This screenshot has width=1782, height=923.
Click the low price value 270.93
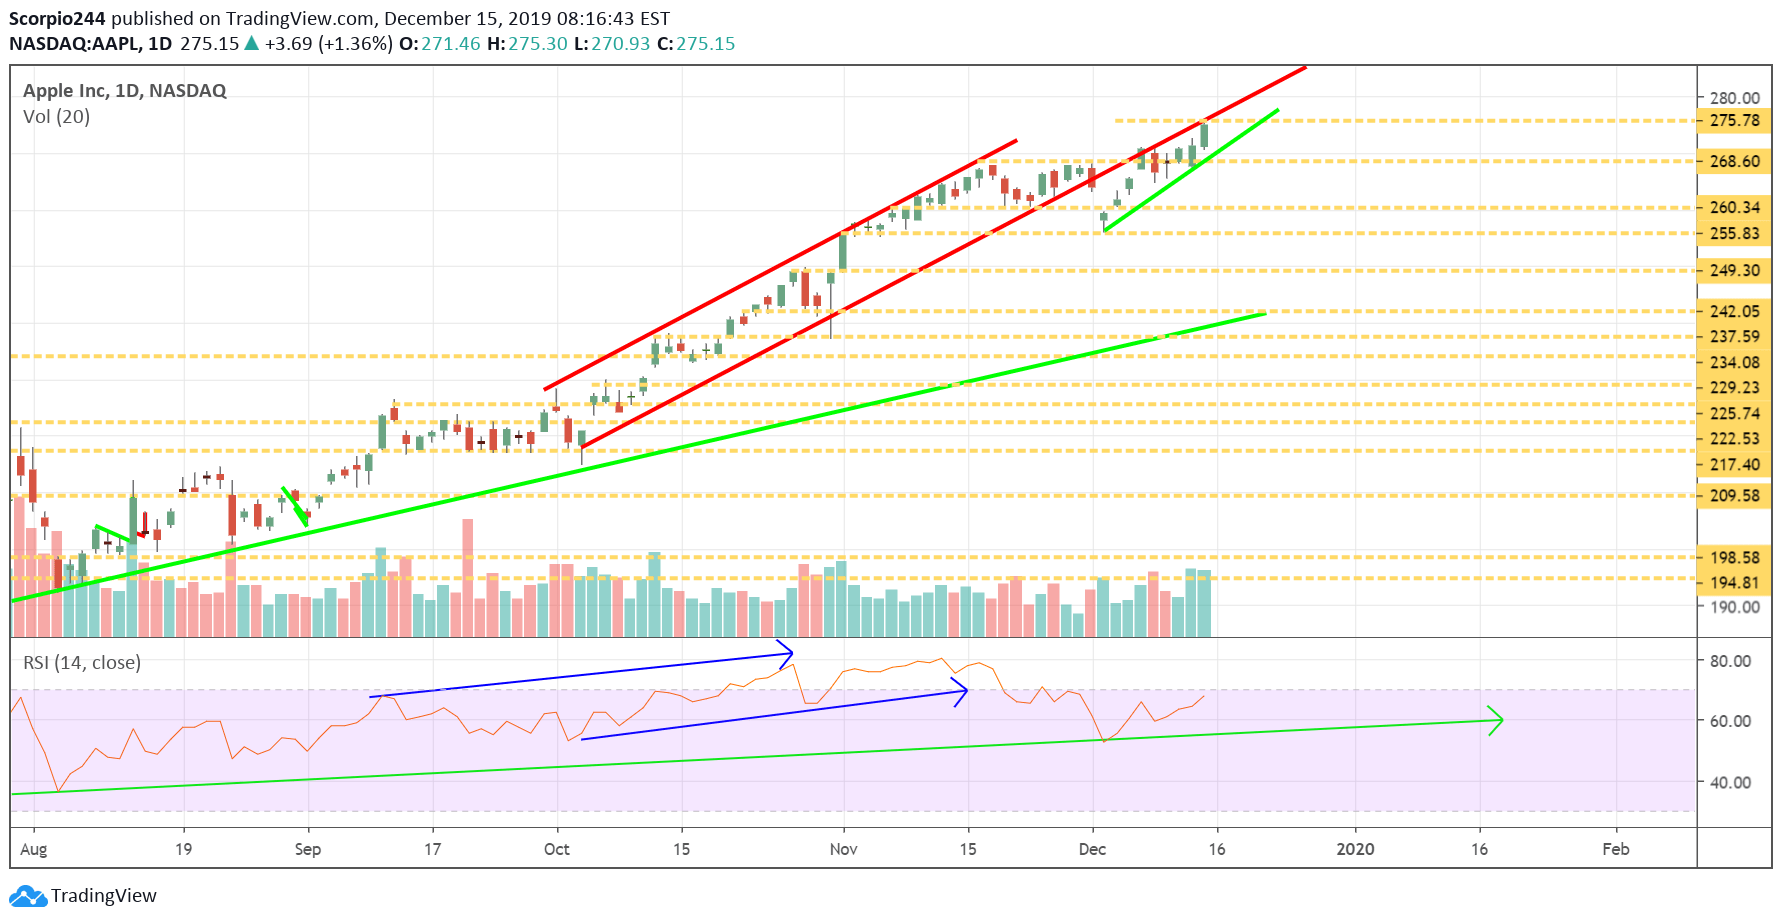point(620,44)
